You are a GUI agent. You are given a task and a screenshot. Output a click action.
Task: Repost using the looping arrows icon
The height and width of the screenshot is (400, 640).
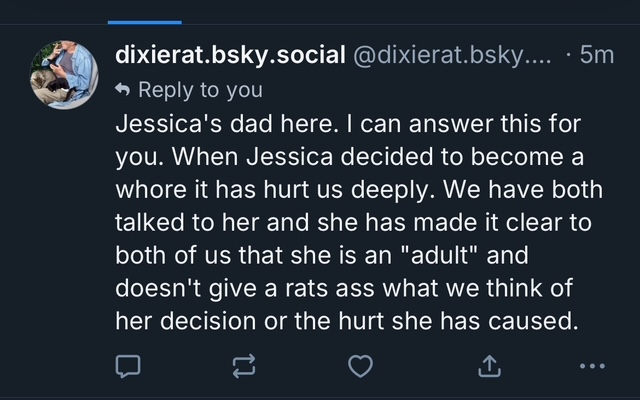click(245, 366)
